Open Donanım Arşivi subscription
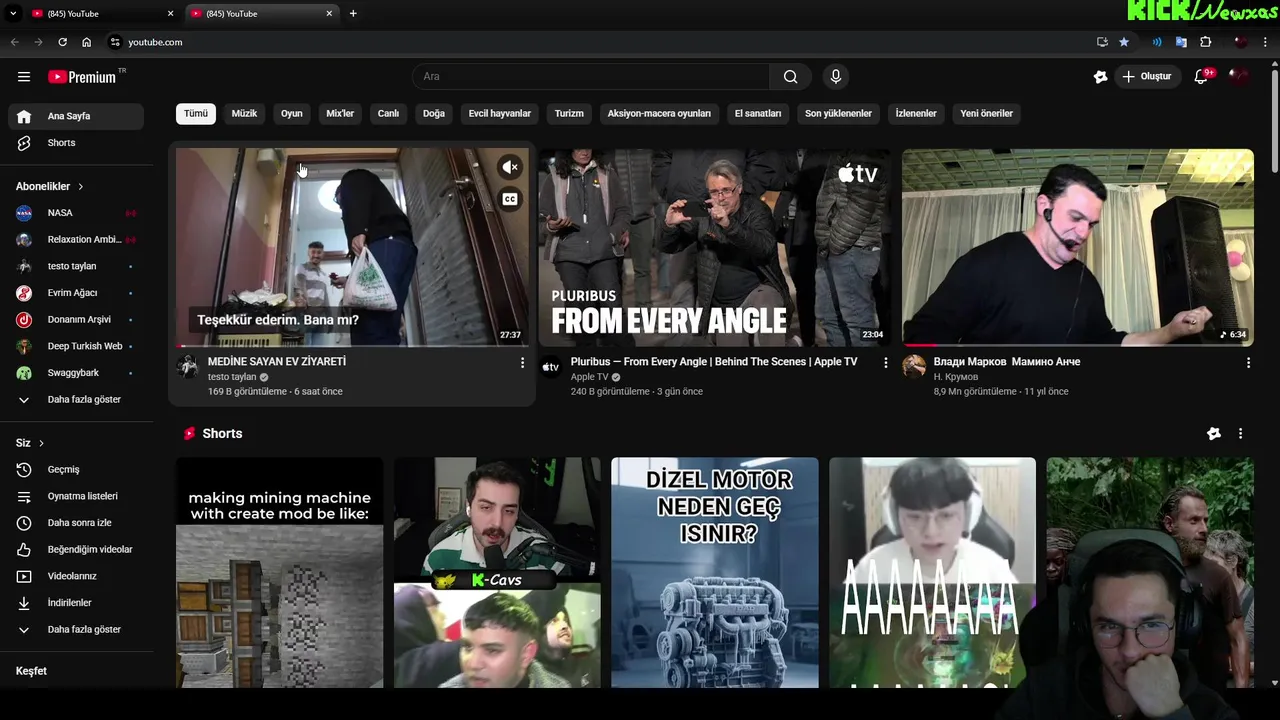The height and width of the screenshot is (720, 1280). pos(76,320)
